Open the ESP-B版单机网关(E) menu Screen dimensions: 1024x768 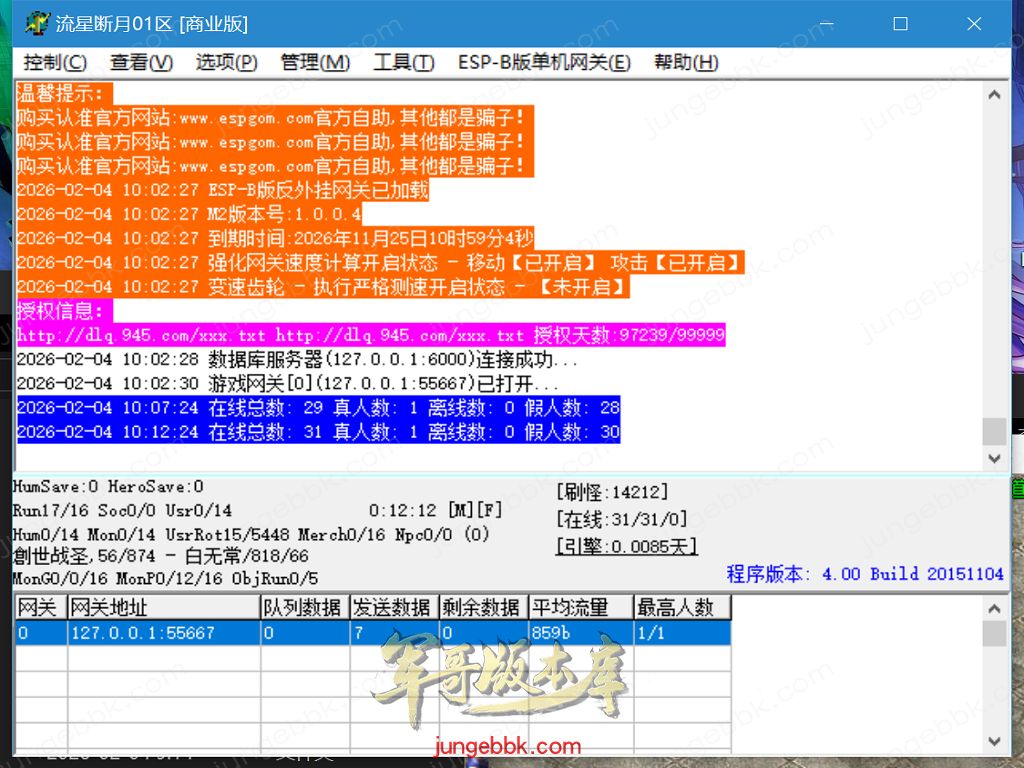[544, 62]
